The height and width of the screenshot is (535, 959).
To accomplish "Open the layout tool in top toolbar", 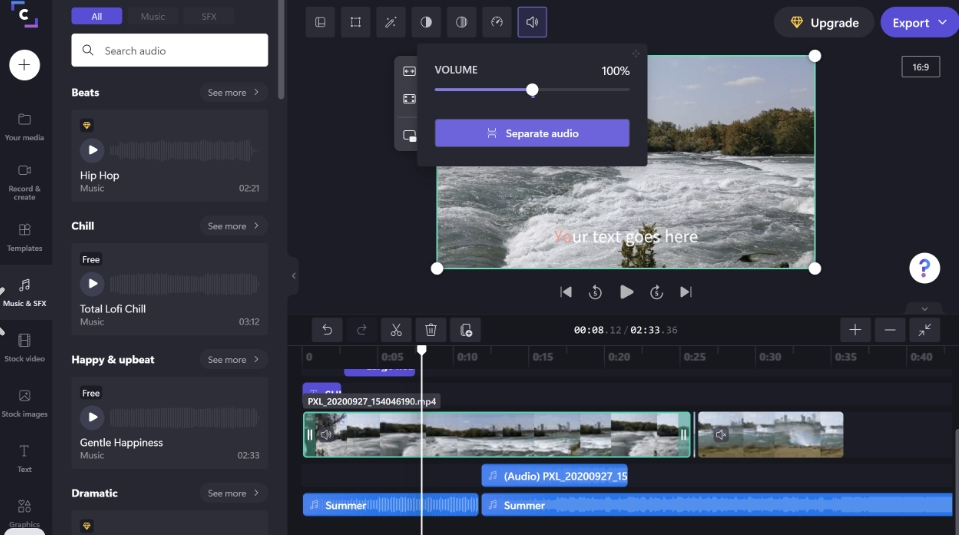I will [x=320, y=23].
